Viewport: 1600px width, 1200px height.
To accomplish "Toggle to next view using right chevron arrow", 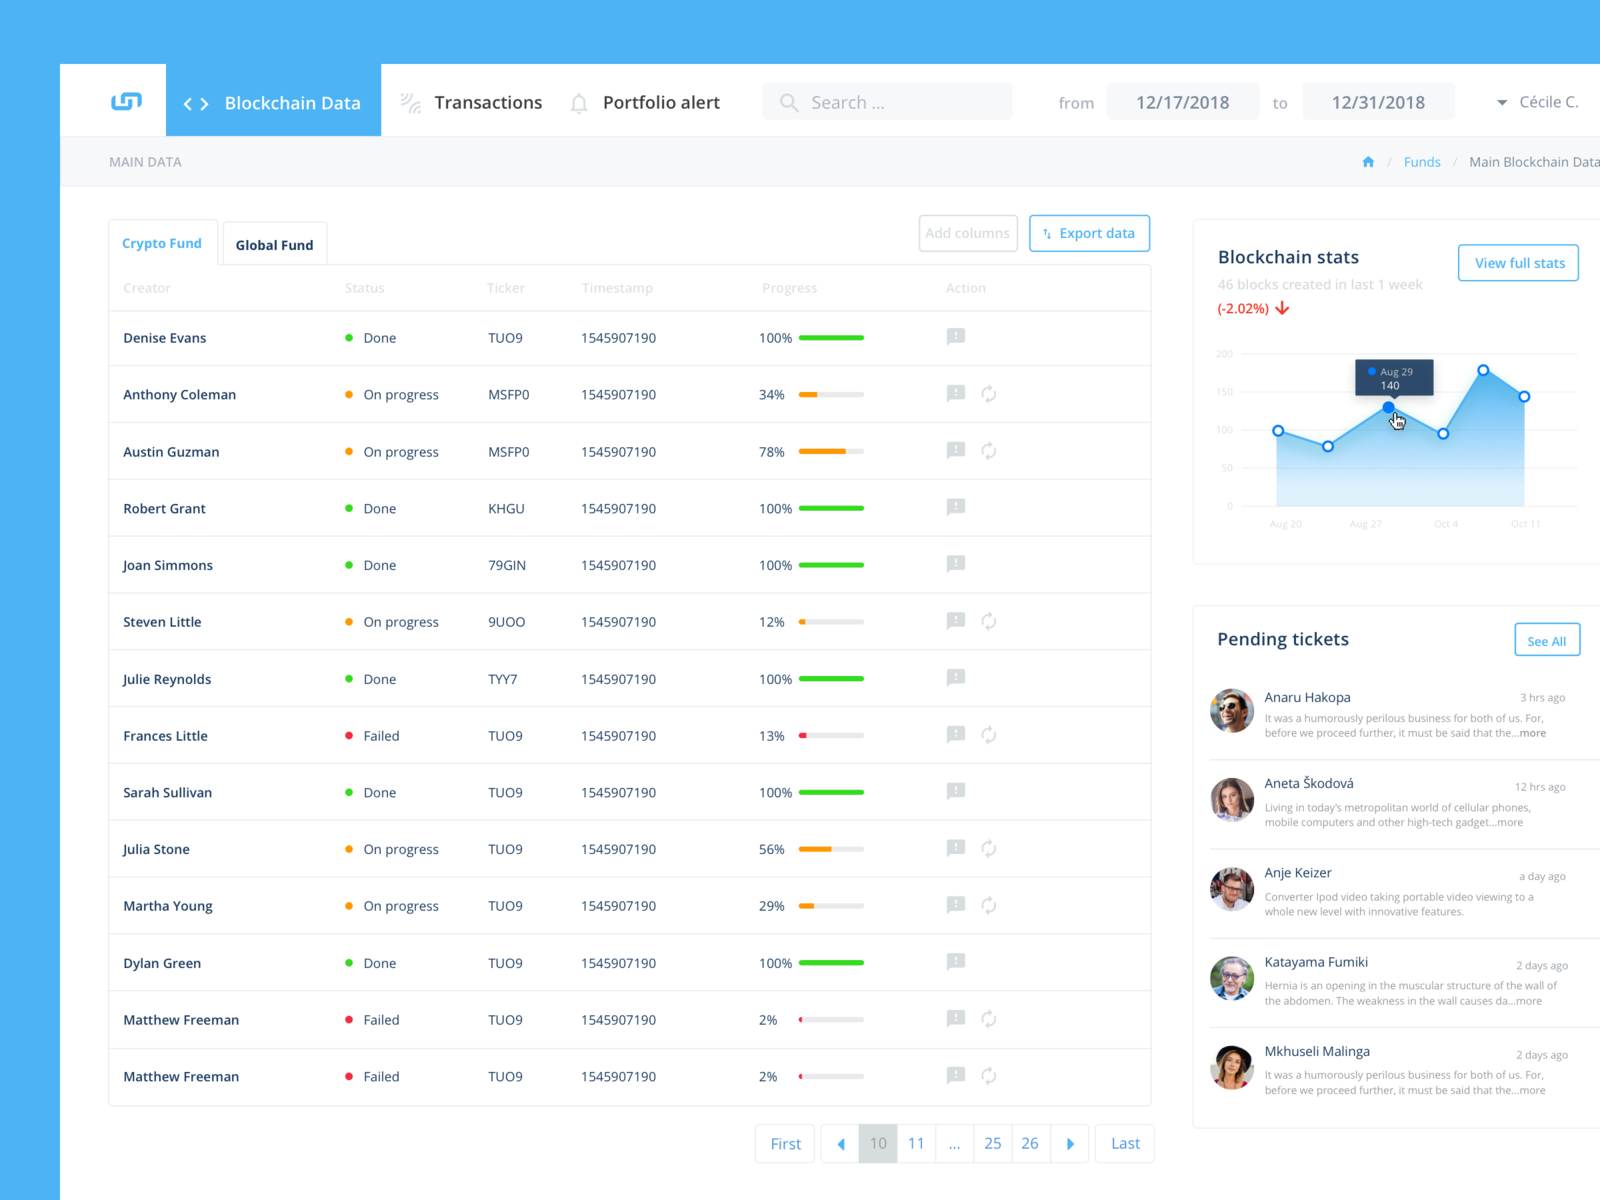I will [203, 103].
